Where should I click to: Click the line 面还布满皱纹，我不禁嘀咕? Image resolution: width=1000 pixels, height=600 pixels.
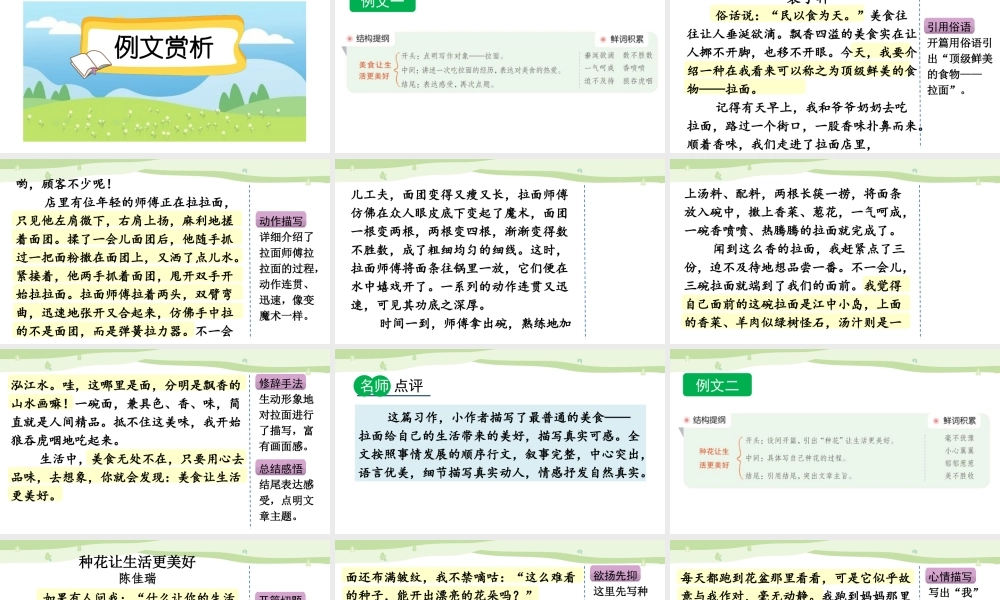pyautogui.click(x=460, y=578)
